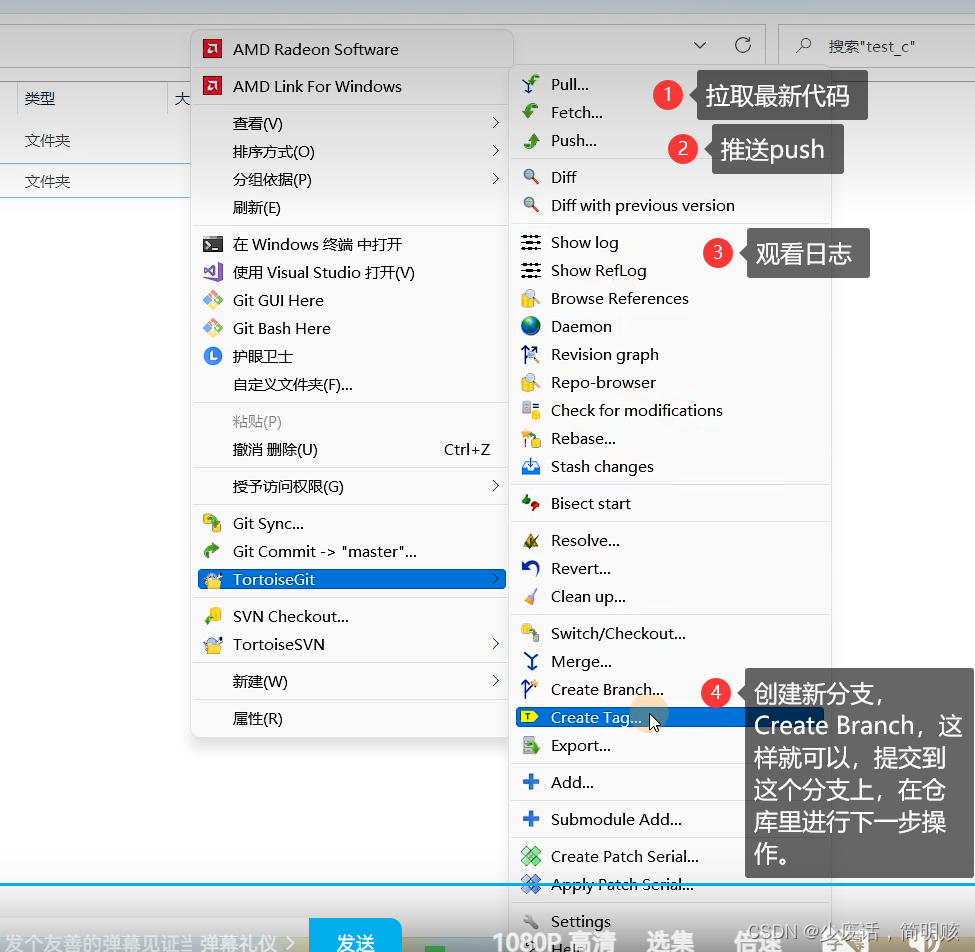The height and width of the screenshot is (952, 975).
Task: Click the Diff magnifier icon
Action: click(530, 177)
